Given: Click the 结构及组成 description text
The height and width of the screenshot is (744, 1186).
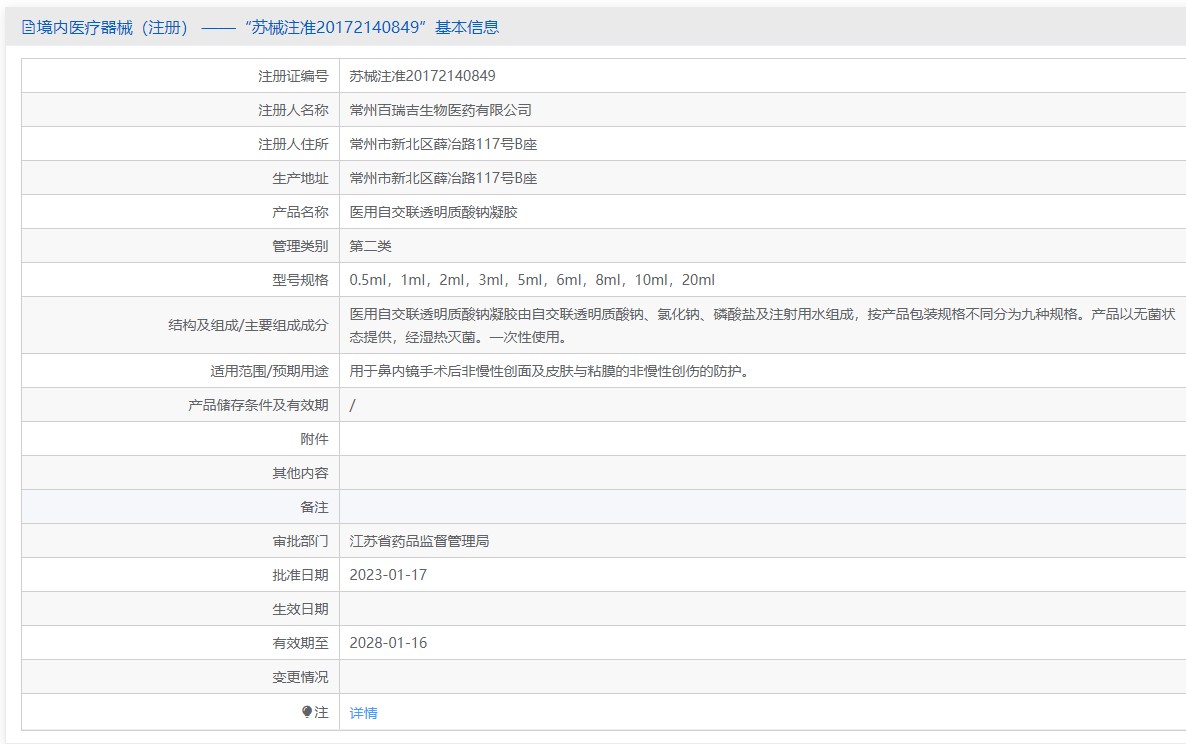Looking at the screenshot, I should (762, 325).
